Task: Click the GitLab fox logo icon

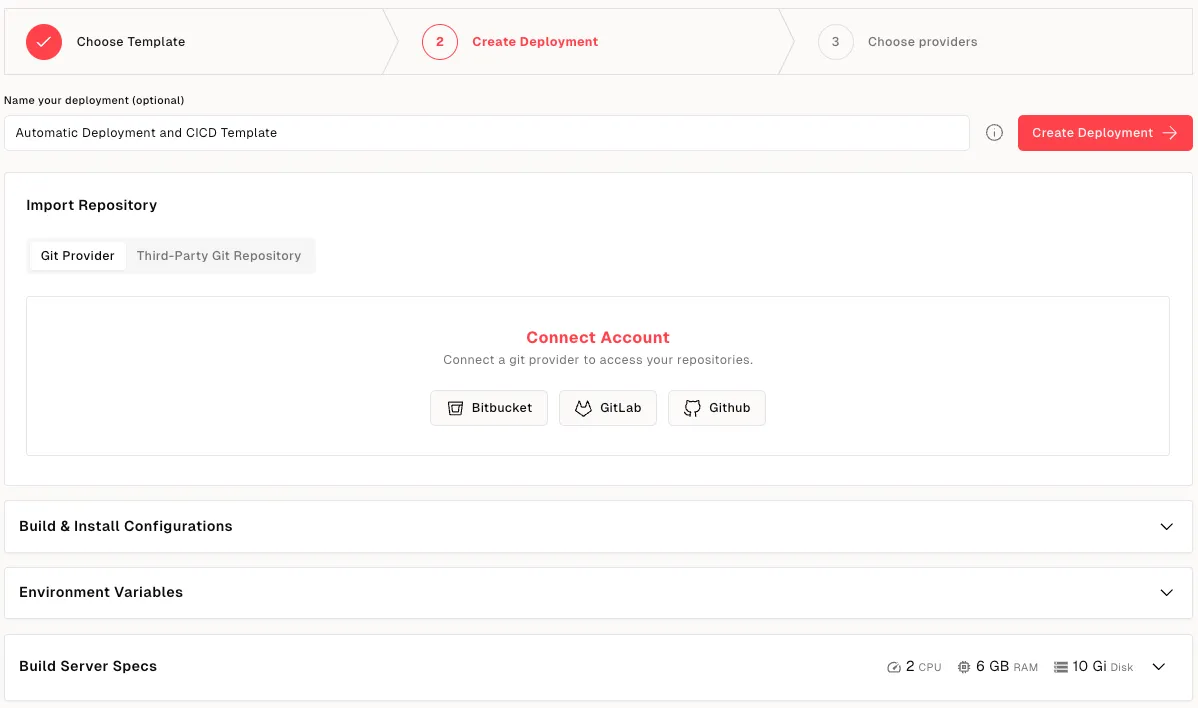Action: (x=584, y=408)
